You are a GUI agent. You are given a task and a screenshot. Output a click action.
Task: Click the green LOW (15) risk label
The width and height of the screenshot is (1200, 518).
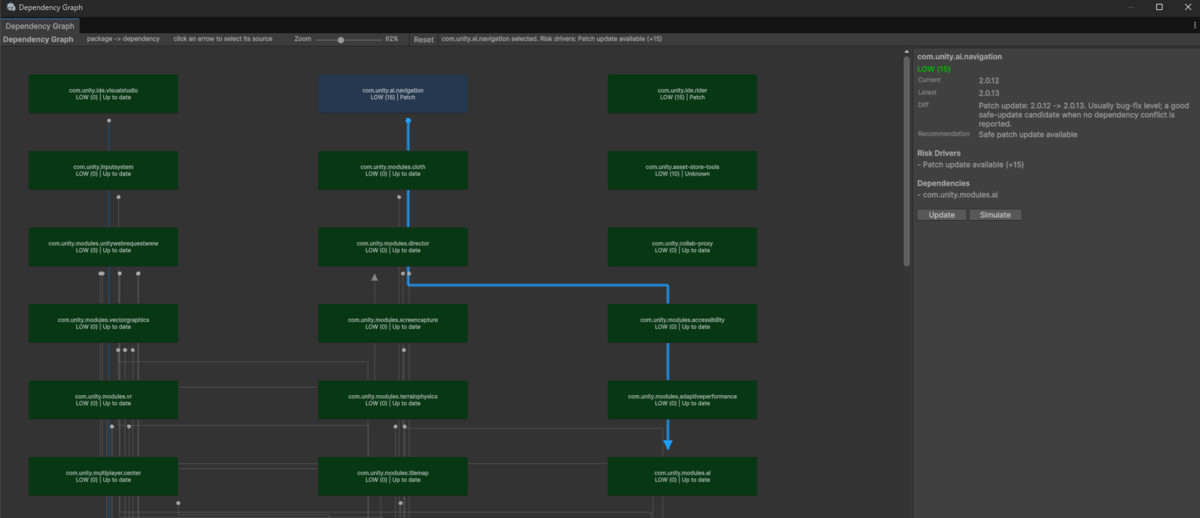click(934, 69)
